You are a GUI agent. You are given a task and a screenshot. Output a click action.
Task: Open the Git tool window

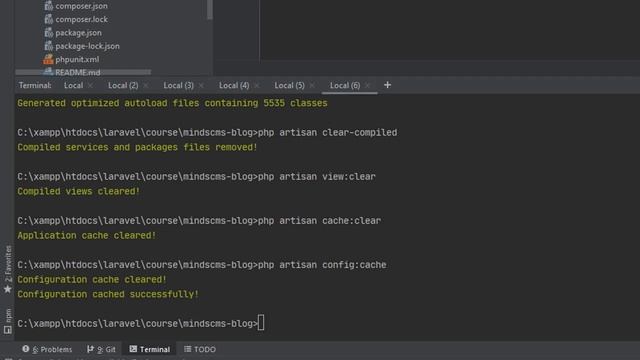101,349
